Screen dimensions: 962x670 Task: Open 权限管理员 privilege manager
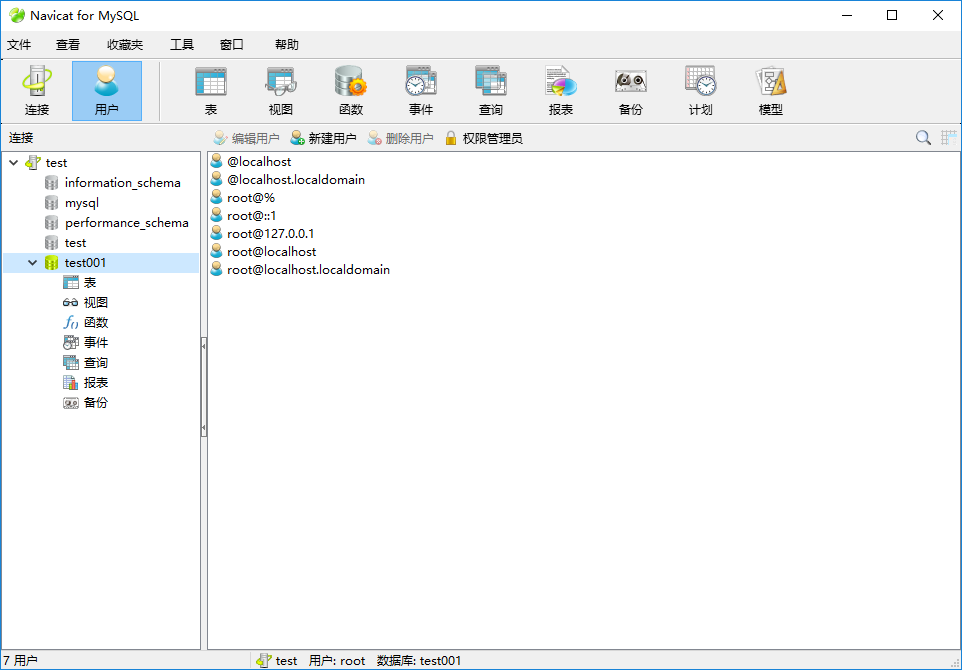[x=483, y=139]
